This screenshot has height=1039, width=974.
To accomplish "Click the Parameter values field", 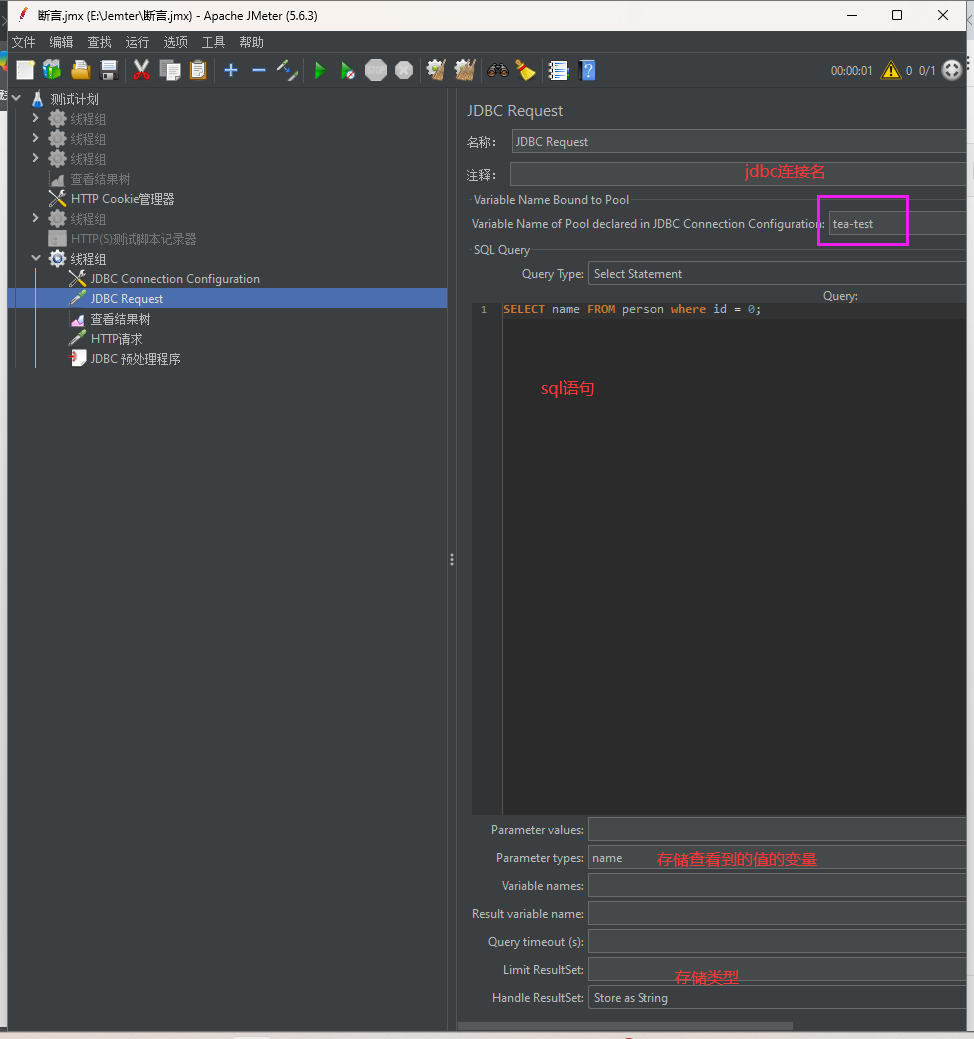I will 777,829.
